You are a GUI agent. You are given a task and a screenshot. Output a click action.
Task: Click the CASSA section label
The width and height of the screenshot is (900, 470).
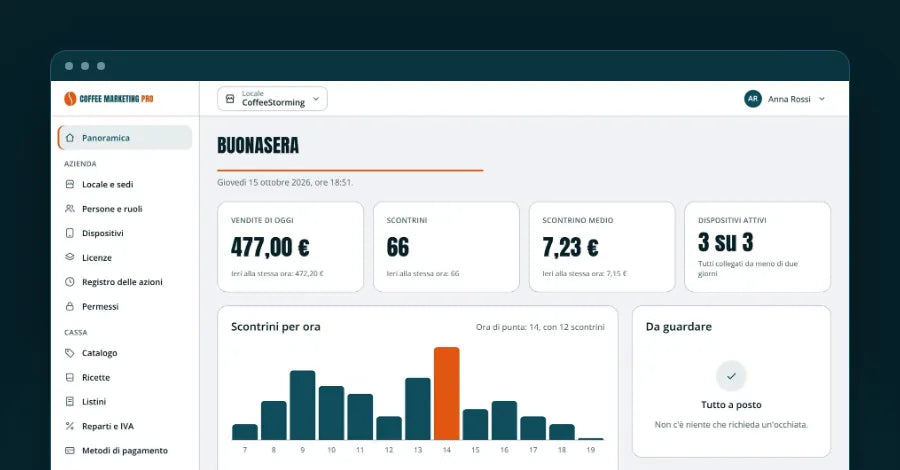(76, 332)
